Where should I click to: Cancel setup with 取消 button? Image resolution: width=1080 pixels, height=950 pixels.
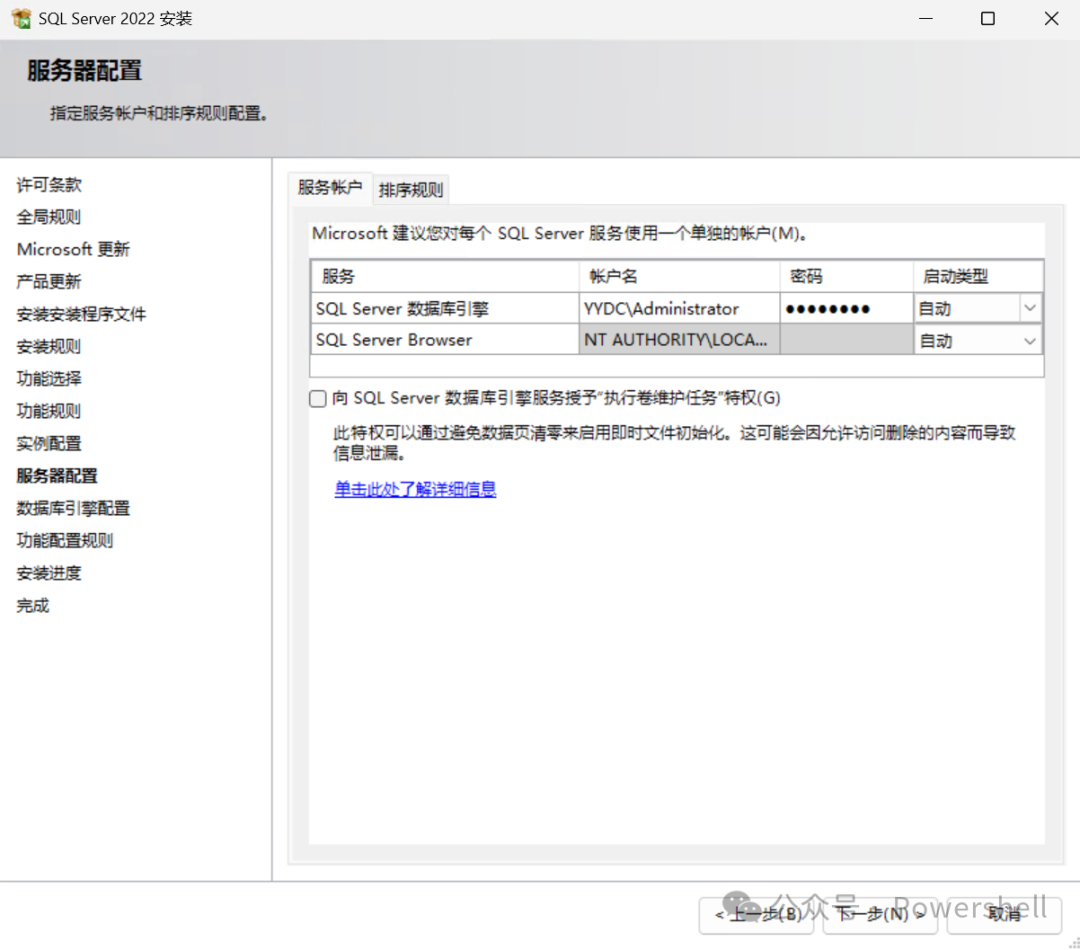pyautogui.click(x=1004, y=915)
